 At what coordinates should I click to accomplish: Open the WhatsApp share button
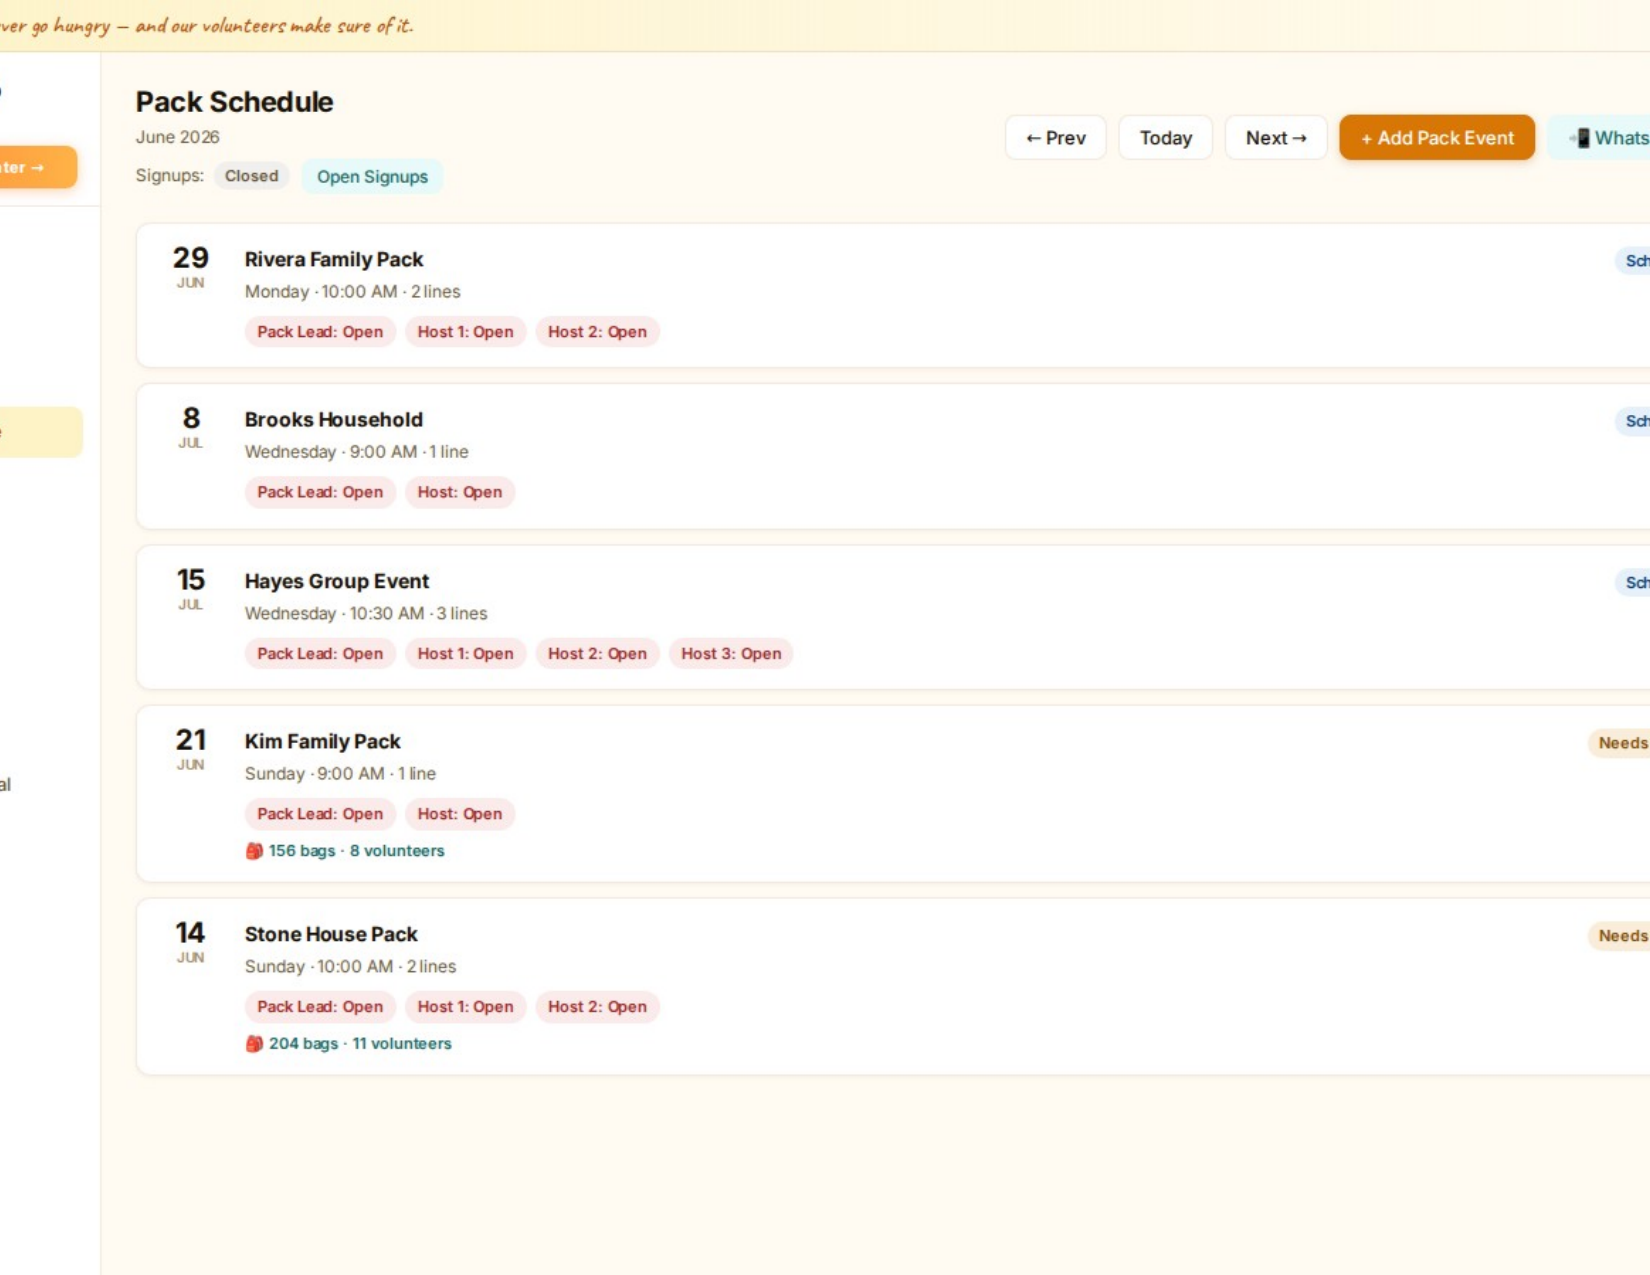click(x=1600, y=138)
